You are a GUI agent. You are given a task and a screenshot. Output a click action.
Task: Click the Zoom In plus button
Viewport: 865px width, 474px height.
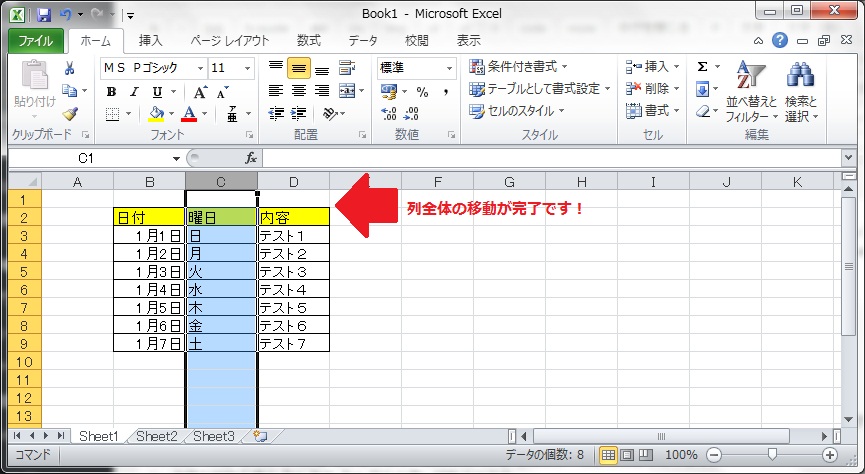pos(830,455)
